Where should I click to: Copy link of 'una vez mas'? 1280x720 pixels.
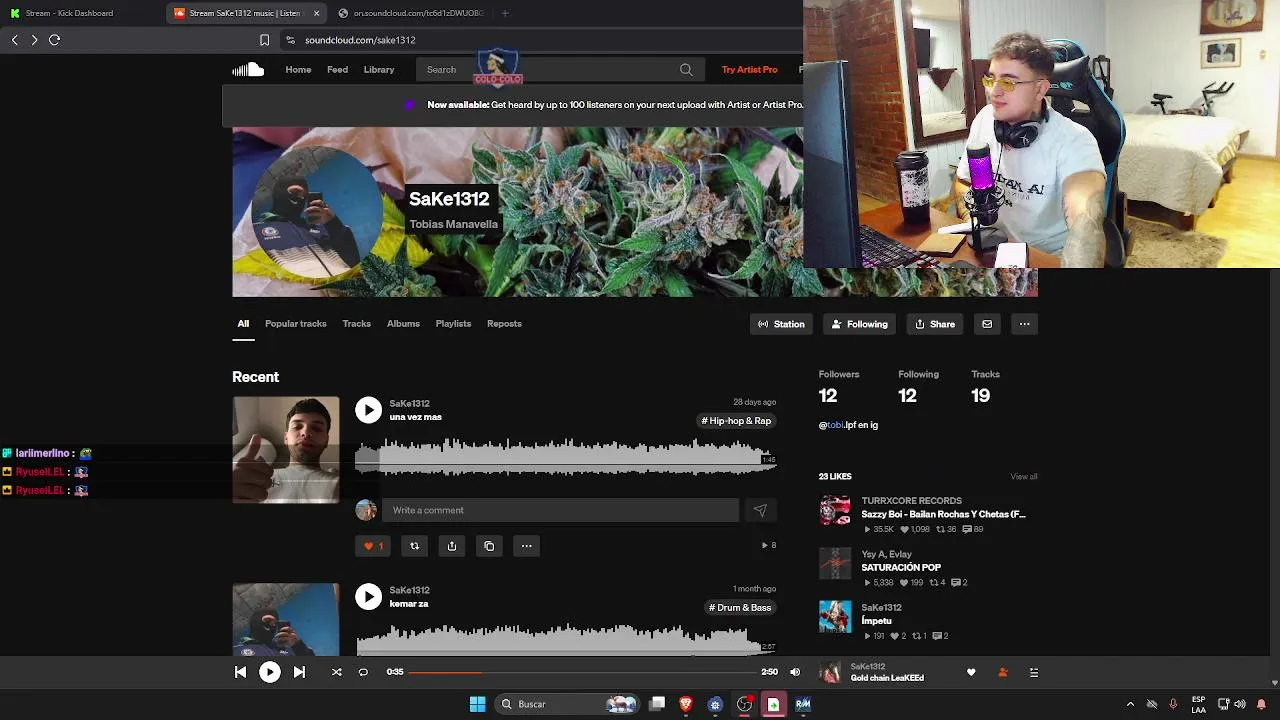click(489, 546)
